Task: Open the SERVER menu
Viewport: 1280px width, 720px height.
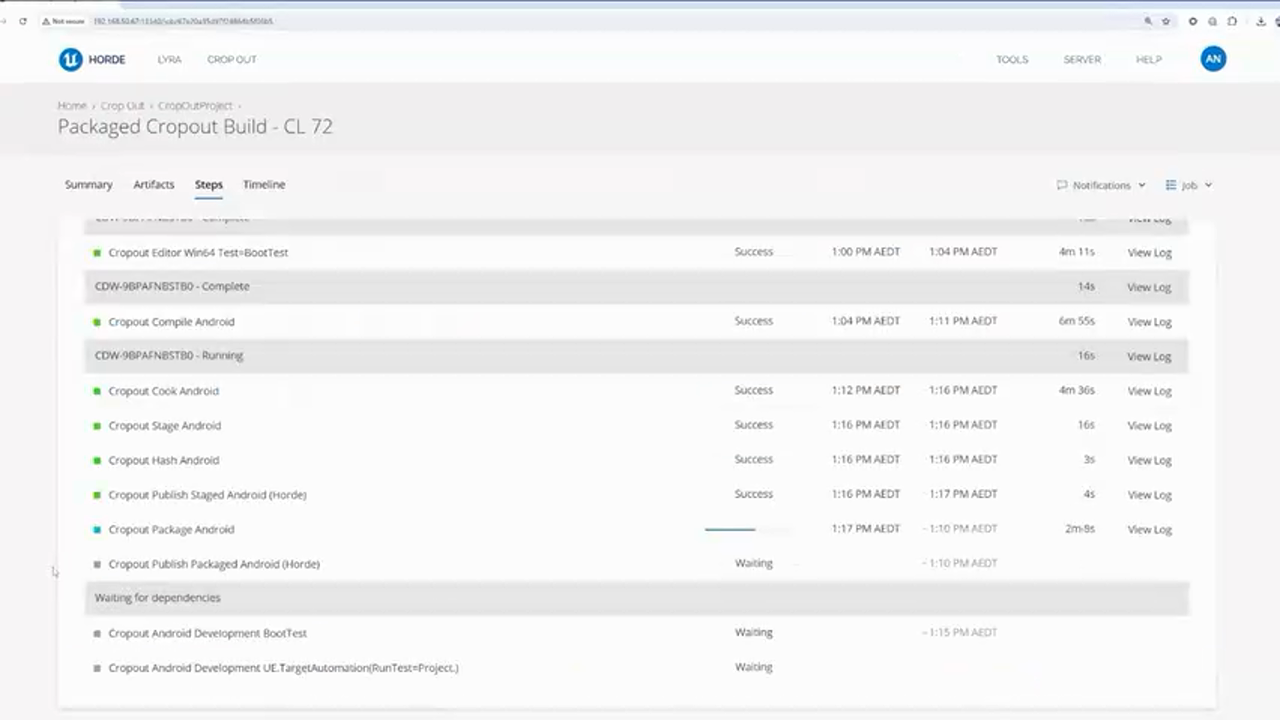Action: 1082,59
